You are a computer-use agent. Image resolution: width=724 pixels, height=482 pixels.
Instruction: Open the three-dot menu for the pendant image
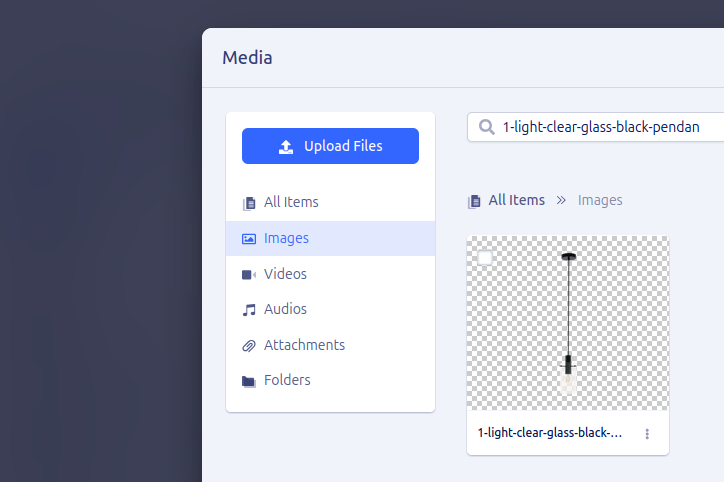(647, 434)
